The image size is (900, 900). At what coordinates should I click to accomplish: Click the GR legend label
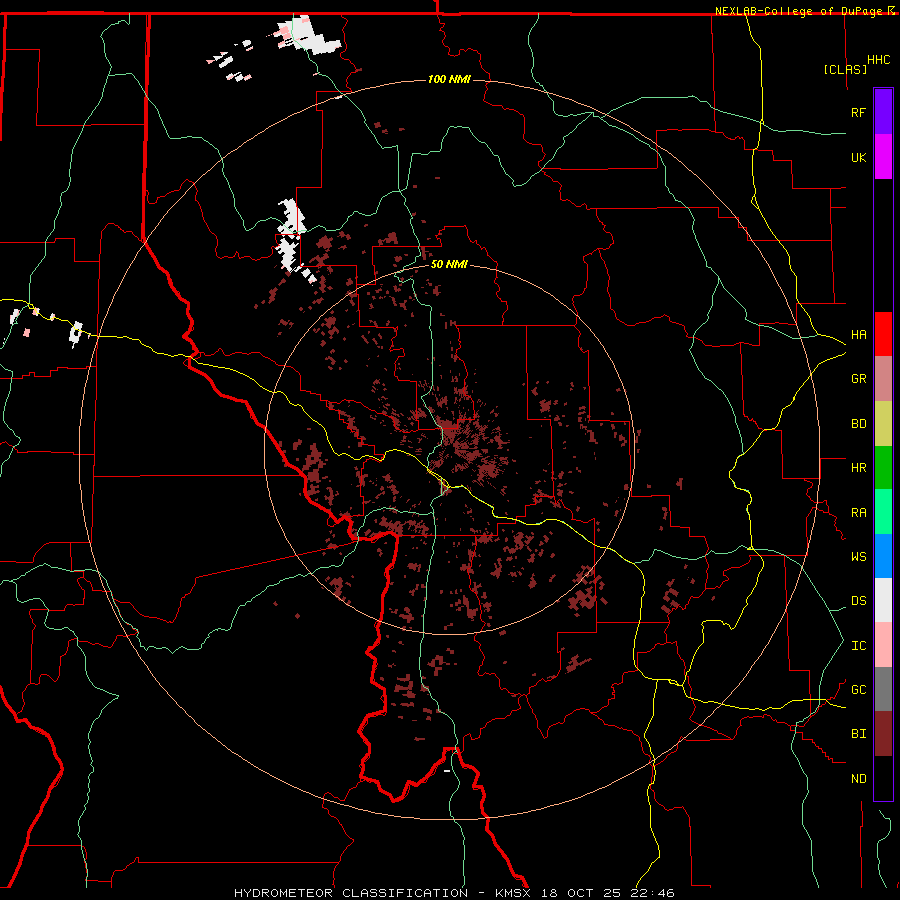(858, 379)
